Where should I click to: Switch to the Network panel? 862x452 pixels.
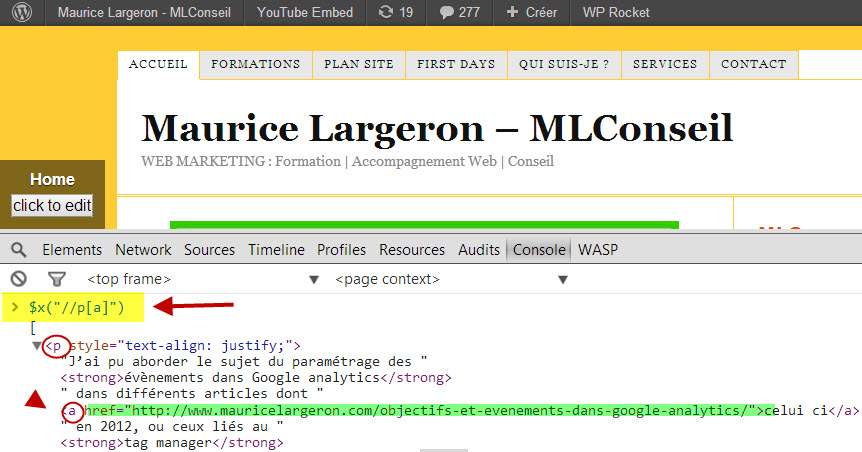tap(143, 250)
